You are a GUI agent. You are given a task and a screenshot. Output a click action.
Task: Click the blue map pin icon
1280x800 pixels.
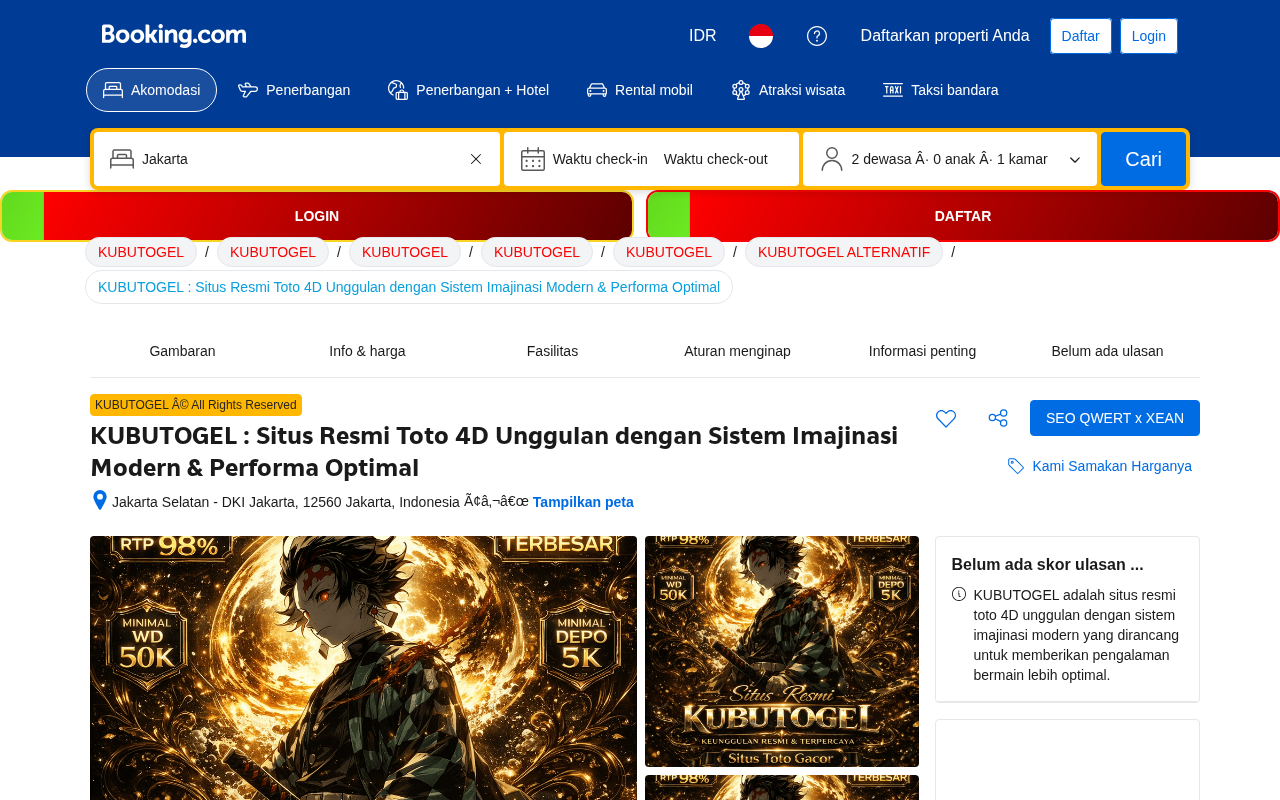tap(100, 500)
